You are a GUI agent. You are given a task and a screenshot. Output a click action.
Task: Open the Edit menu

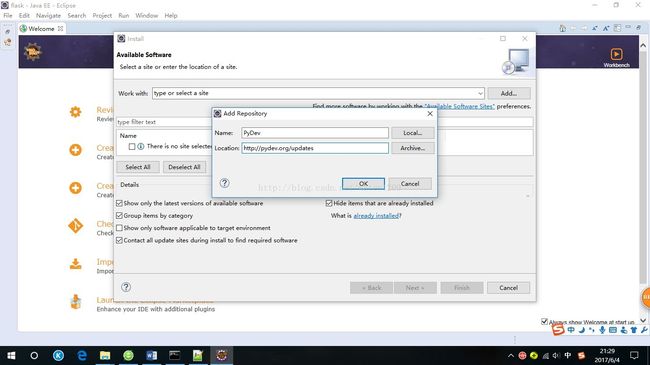point(24,15)
